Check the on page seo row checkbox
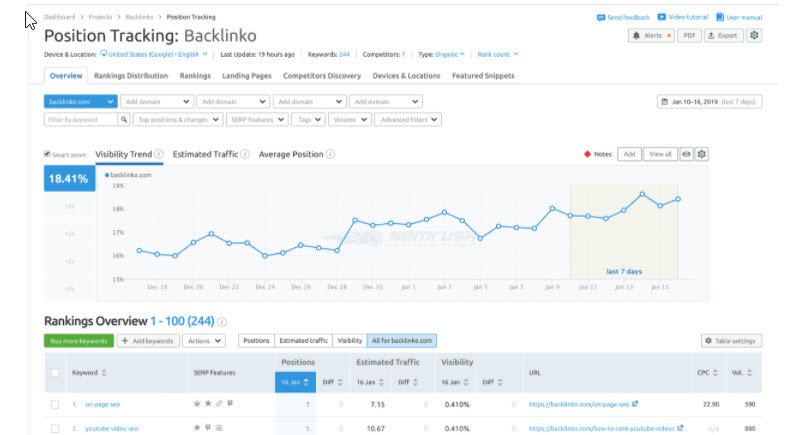Image resolution: width=790 pixels, height=435 pixels. point(55,404)
